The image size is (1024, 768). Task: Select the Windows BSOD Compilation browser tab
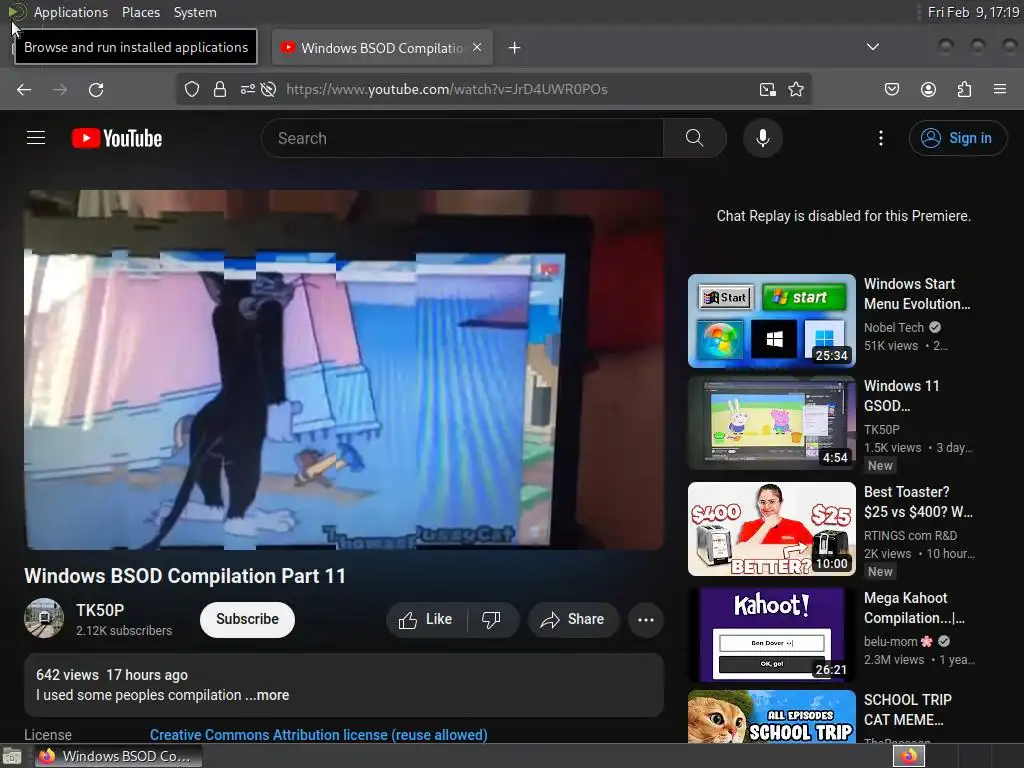[382, 48]
